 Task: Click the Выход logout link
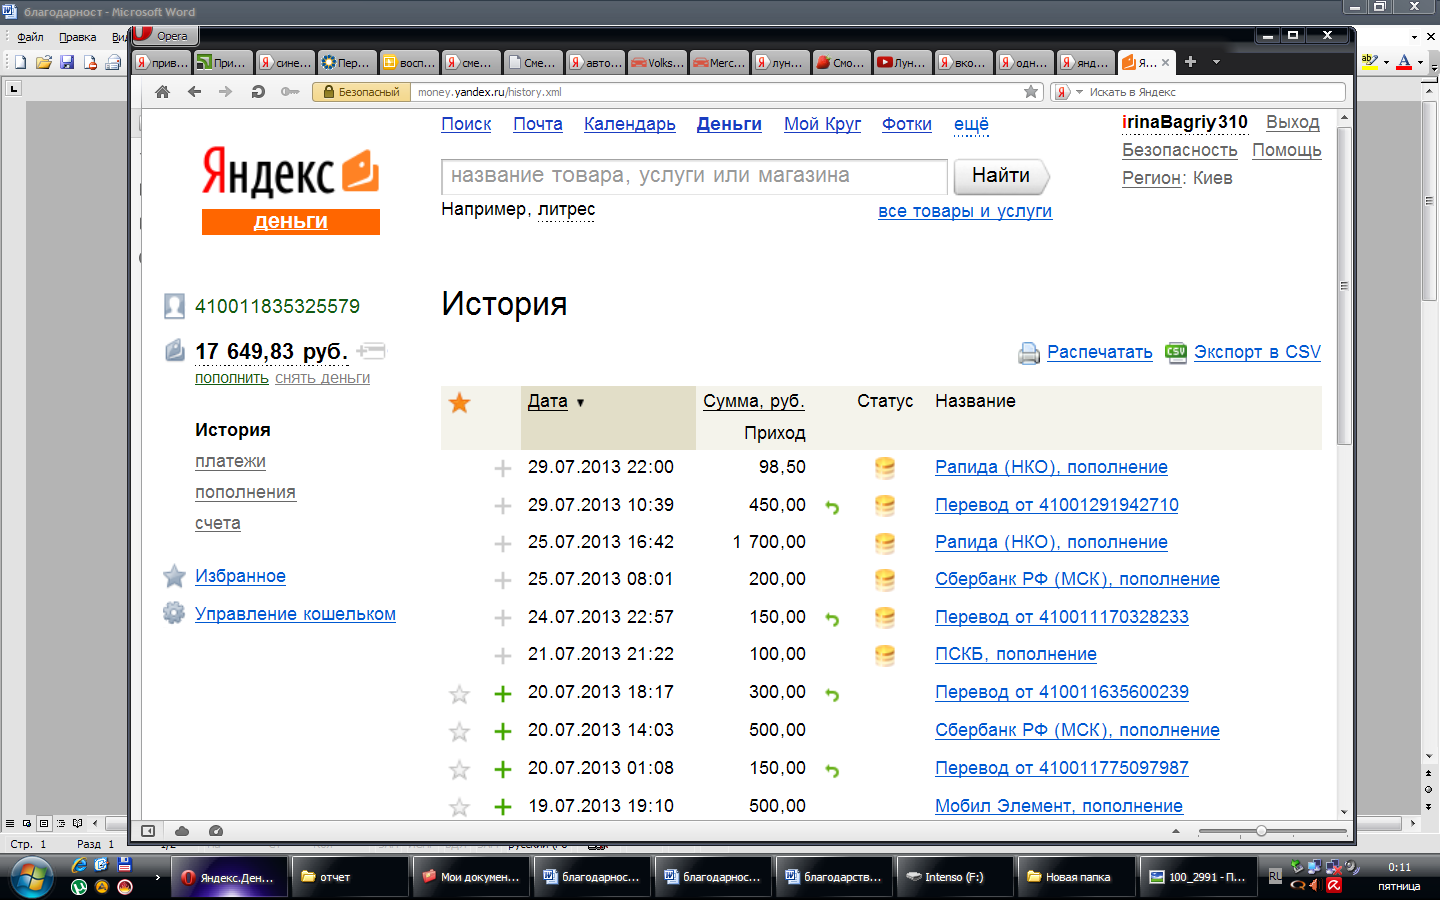tap(1293, 122)
